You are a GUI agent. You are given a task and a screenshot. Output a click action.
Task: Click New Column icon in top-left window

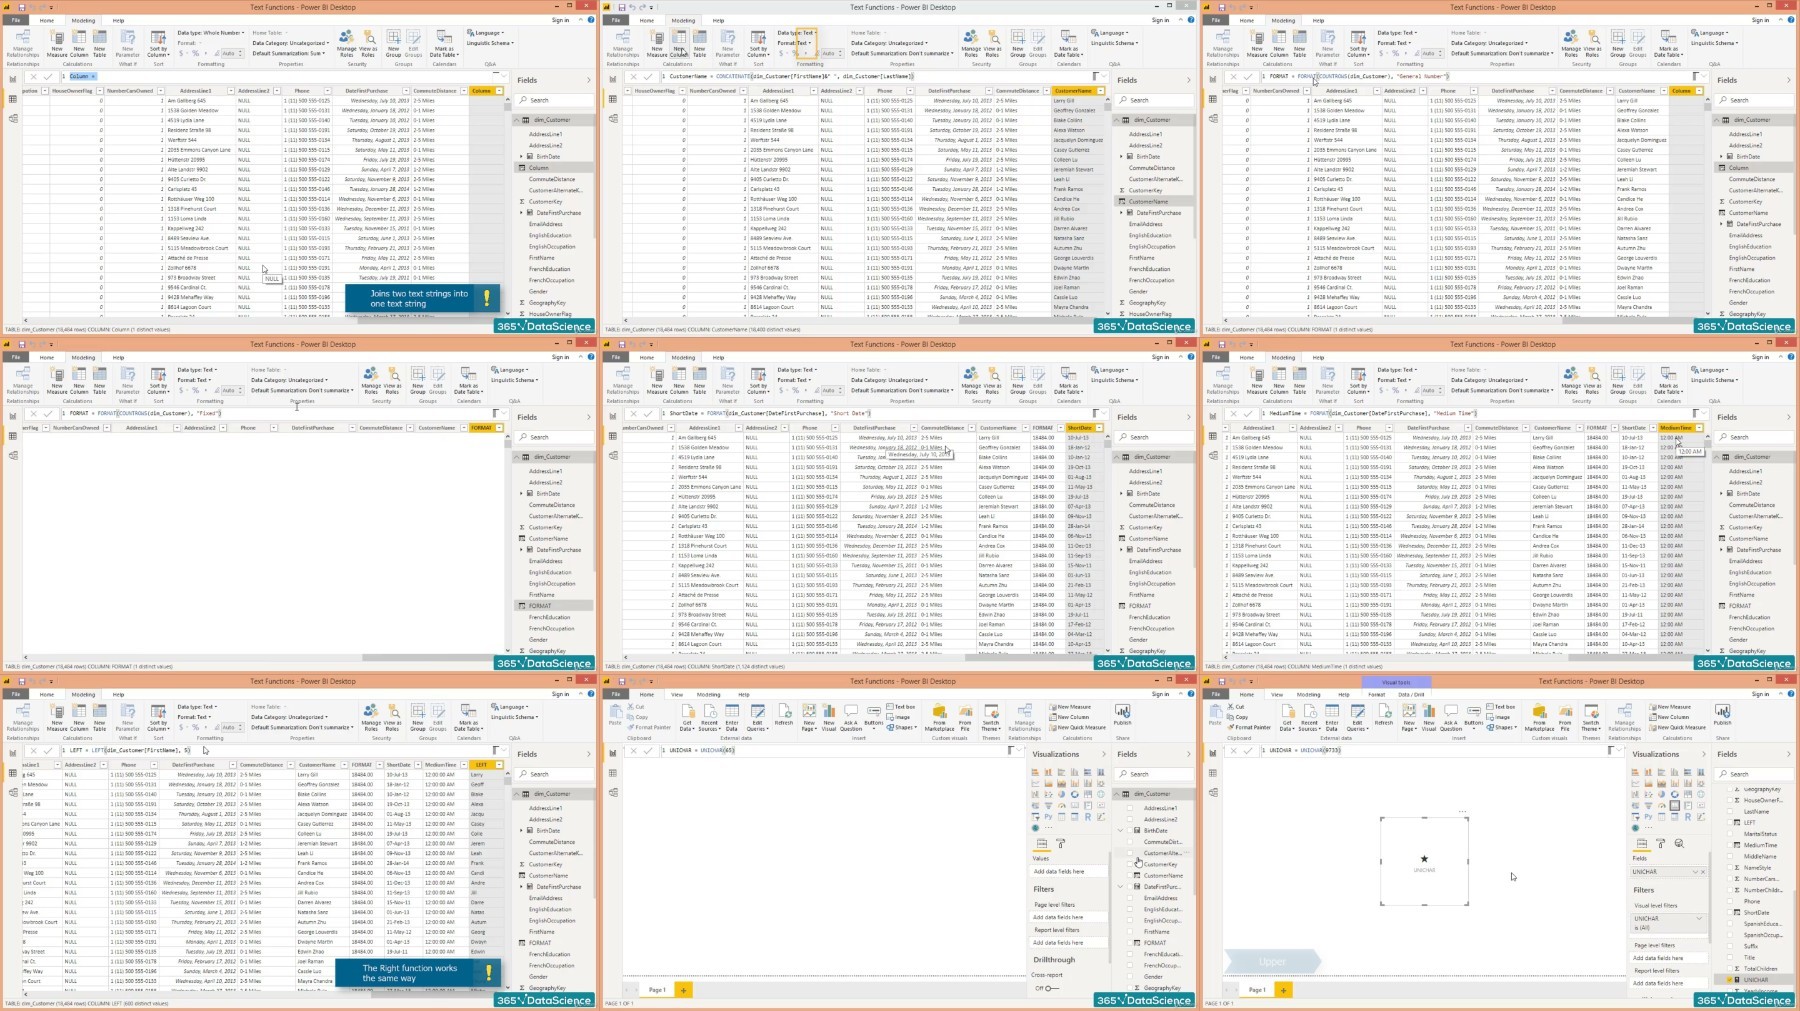pyautogui.click(x=79, y=37)
